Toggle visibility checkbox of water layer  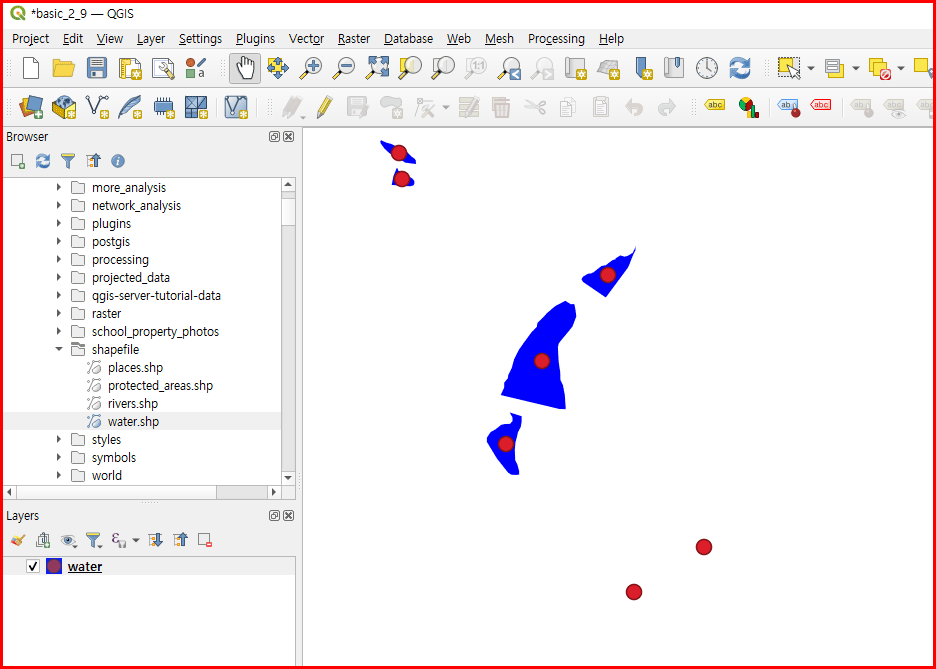tap(33, 566)
